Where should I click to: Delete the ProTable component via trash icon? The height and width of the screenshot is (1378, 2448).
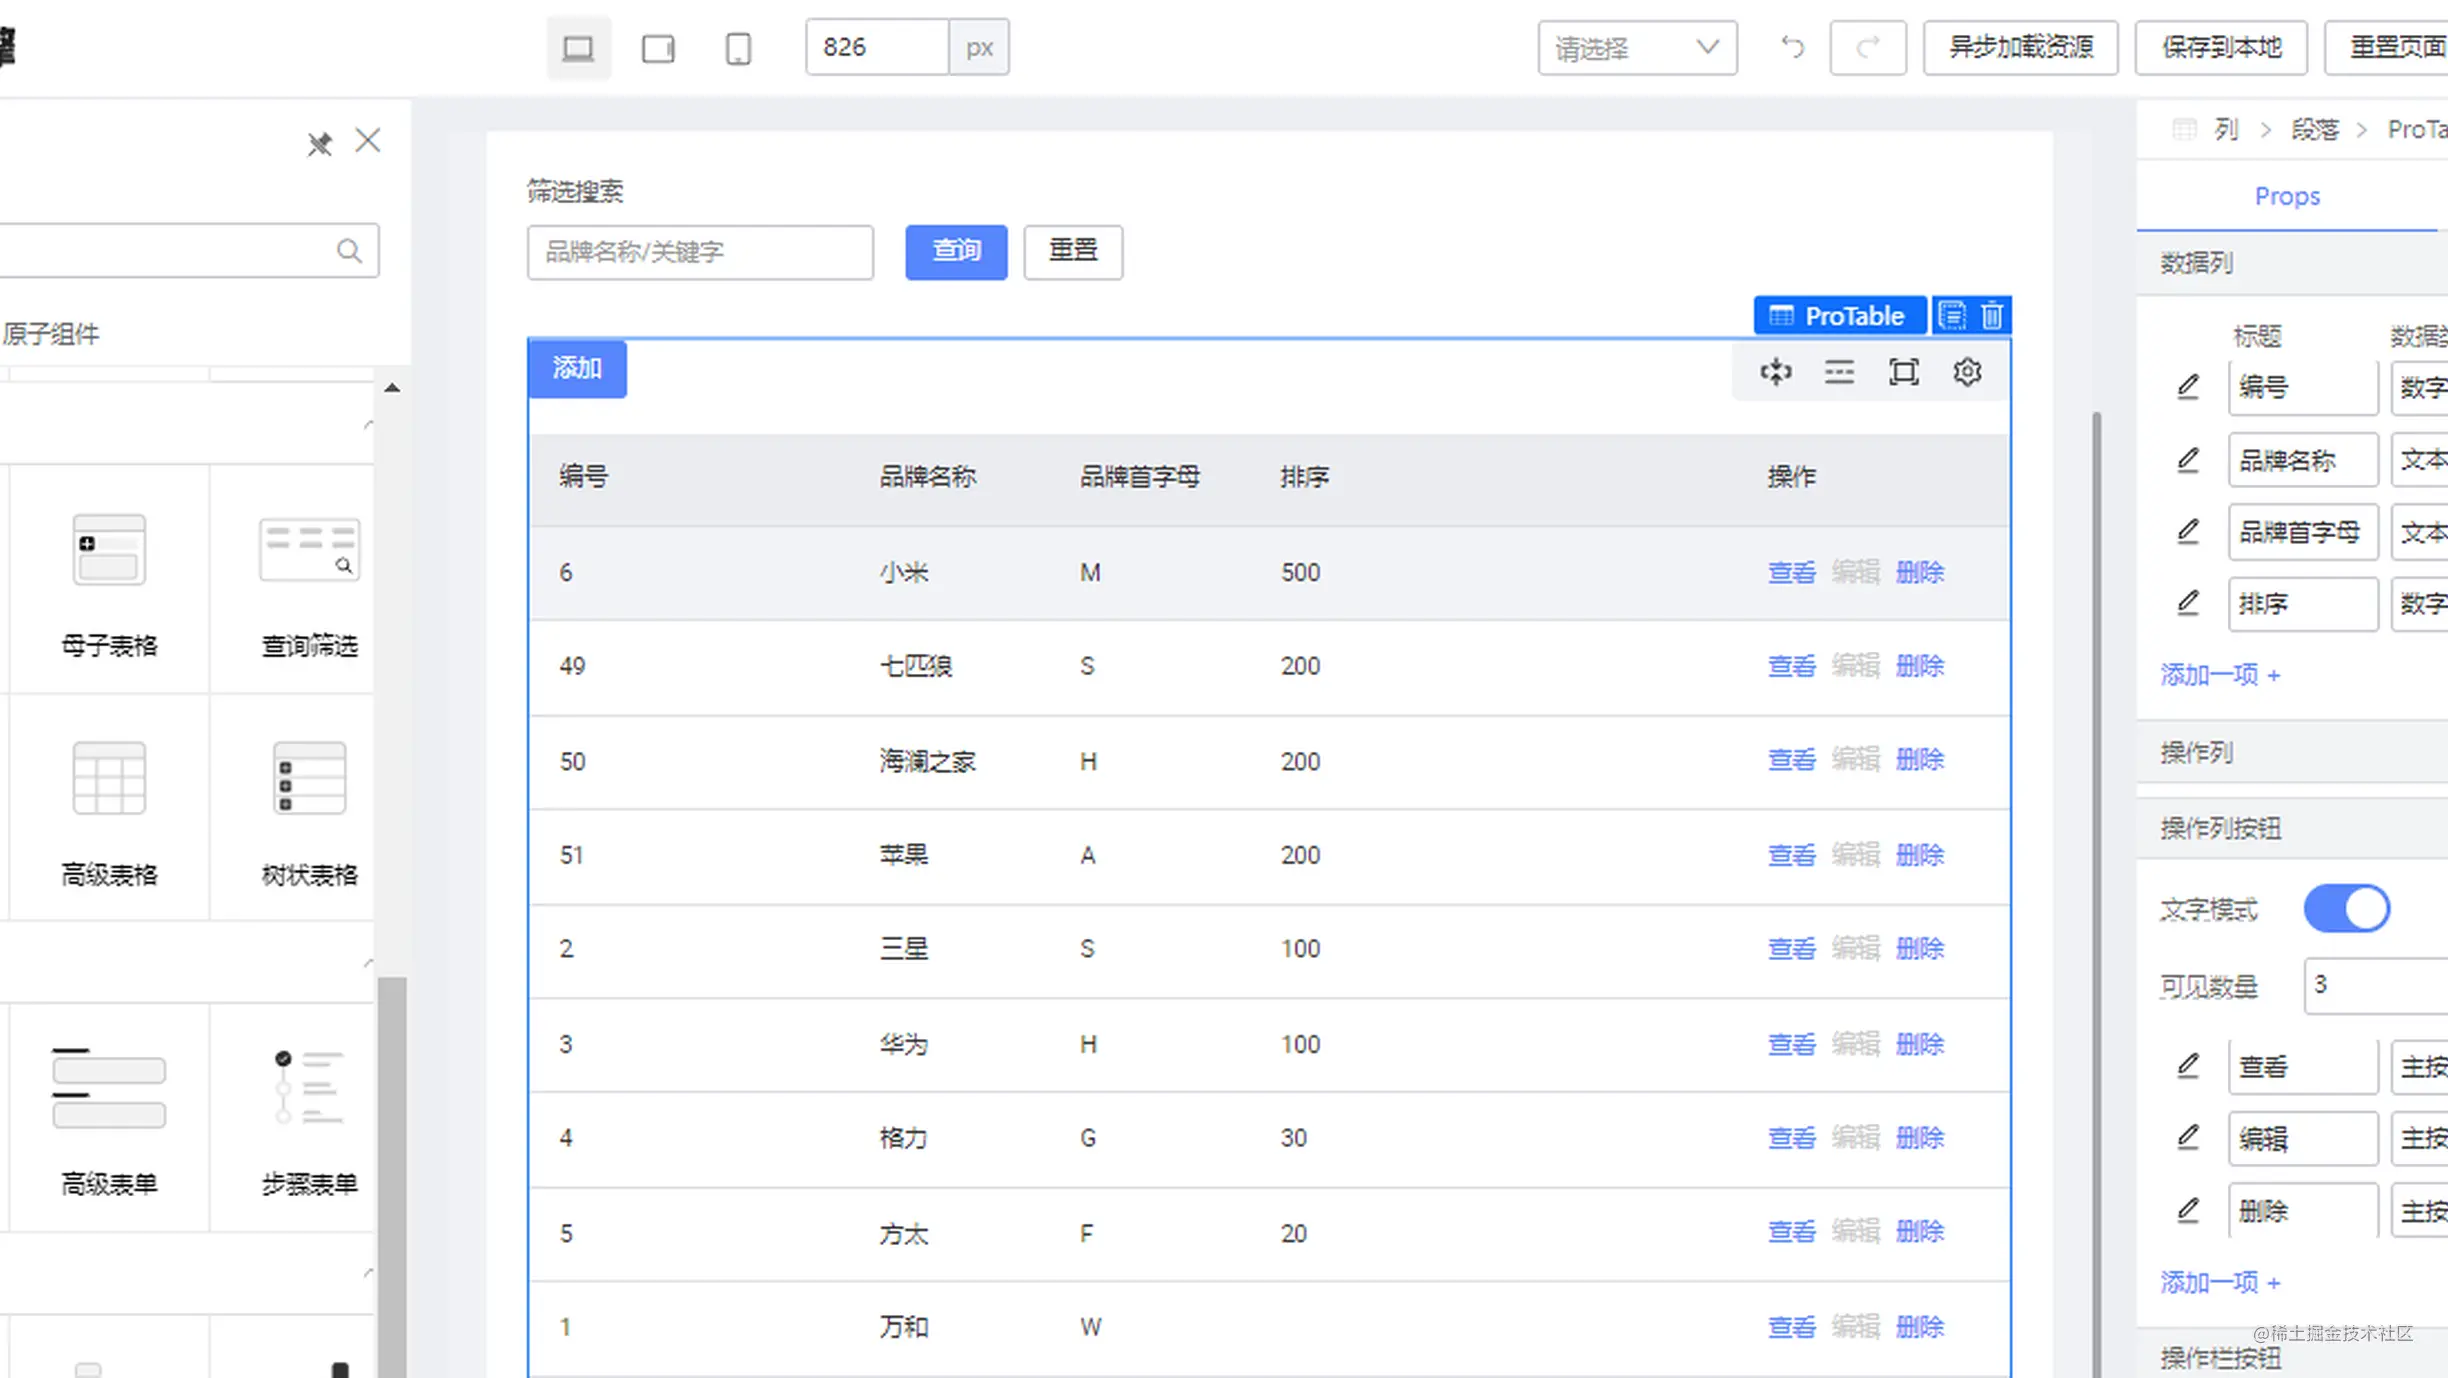click(1991, 315)
